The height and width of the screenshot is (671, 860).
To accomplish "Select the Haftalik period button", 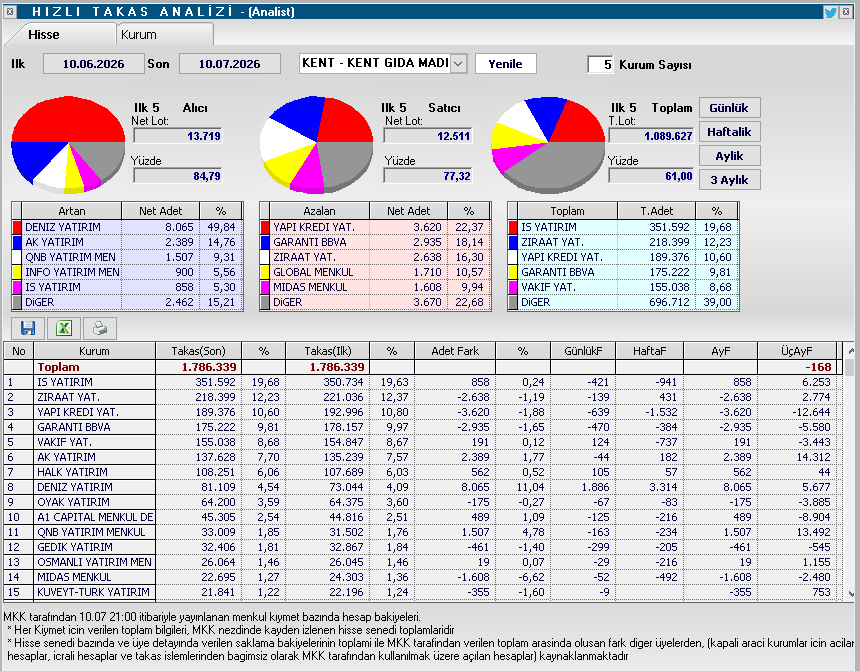I will click(729, 132).
